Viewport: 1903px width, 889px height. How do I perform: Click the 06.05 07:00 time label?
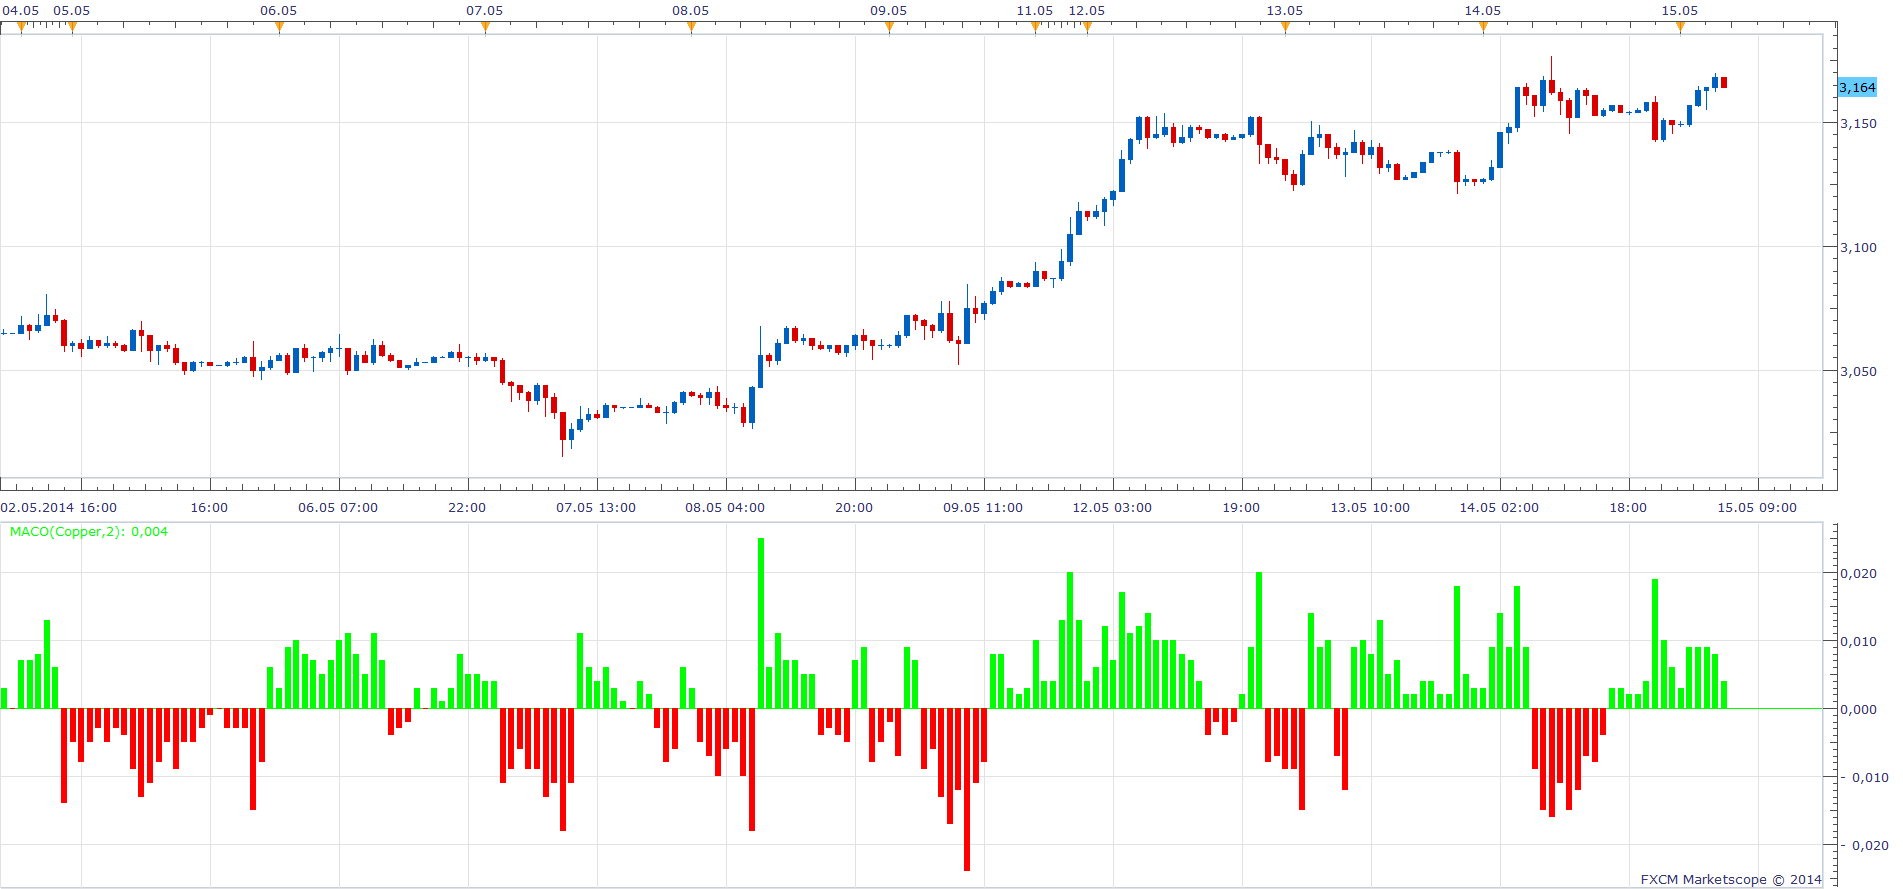pyautogui.click(x=338, y=508)
